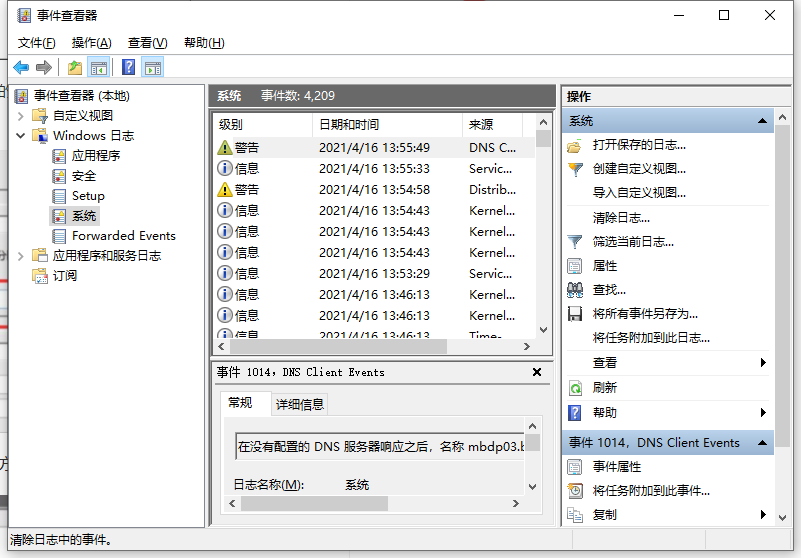
Task: Click 清除日志... in the actions pane
Action: pyautogui.click(x=620, y=217)
